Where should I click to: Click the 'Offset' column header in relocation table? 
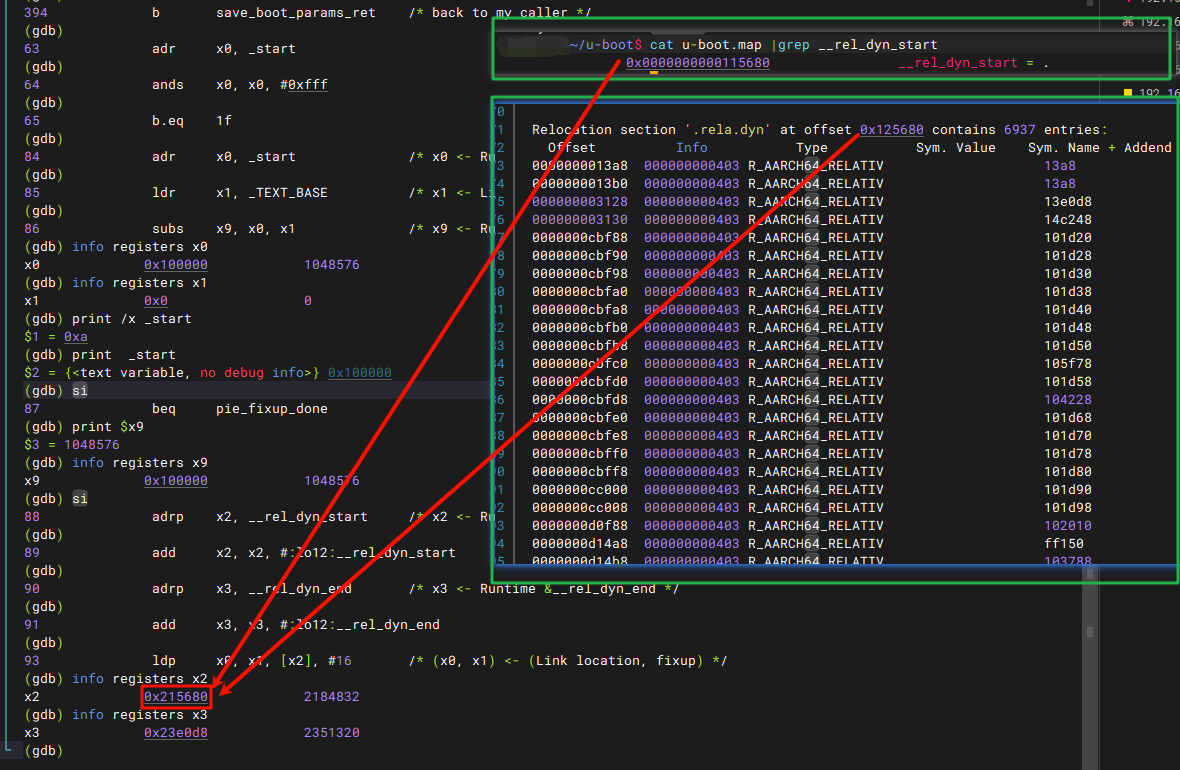coord(571,148)
